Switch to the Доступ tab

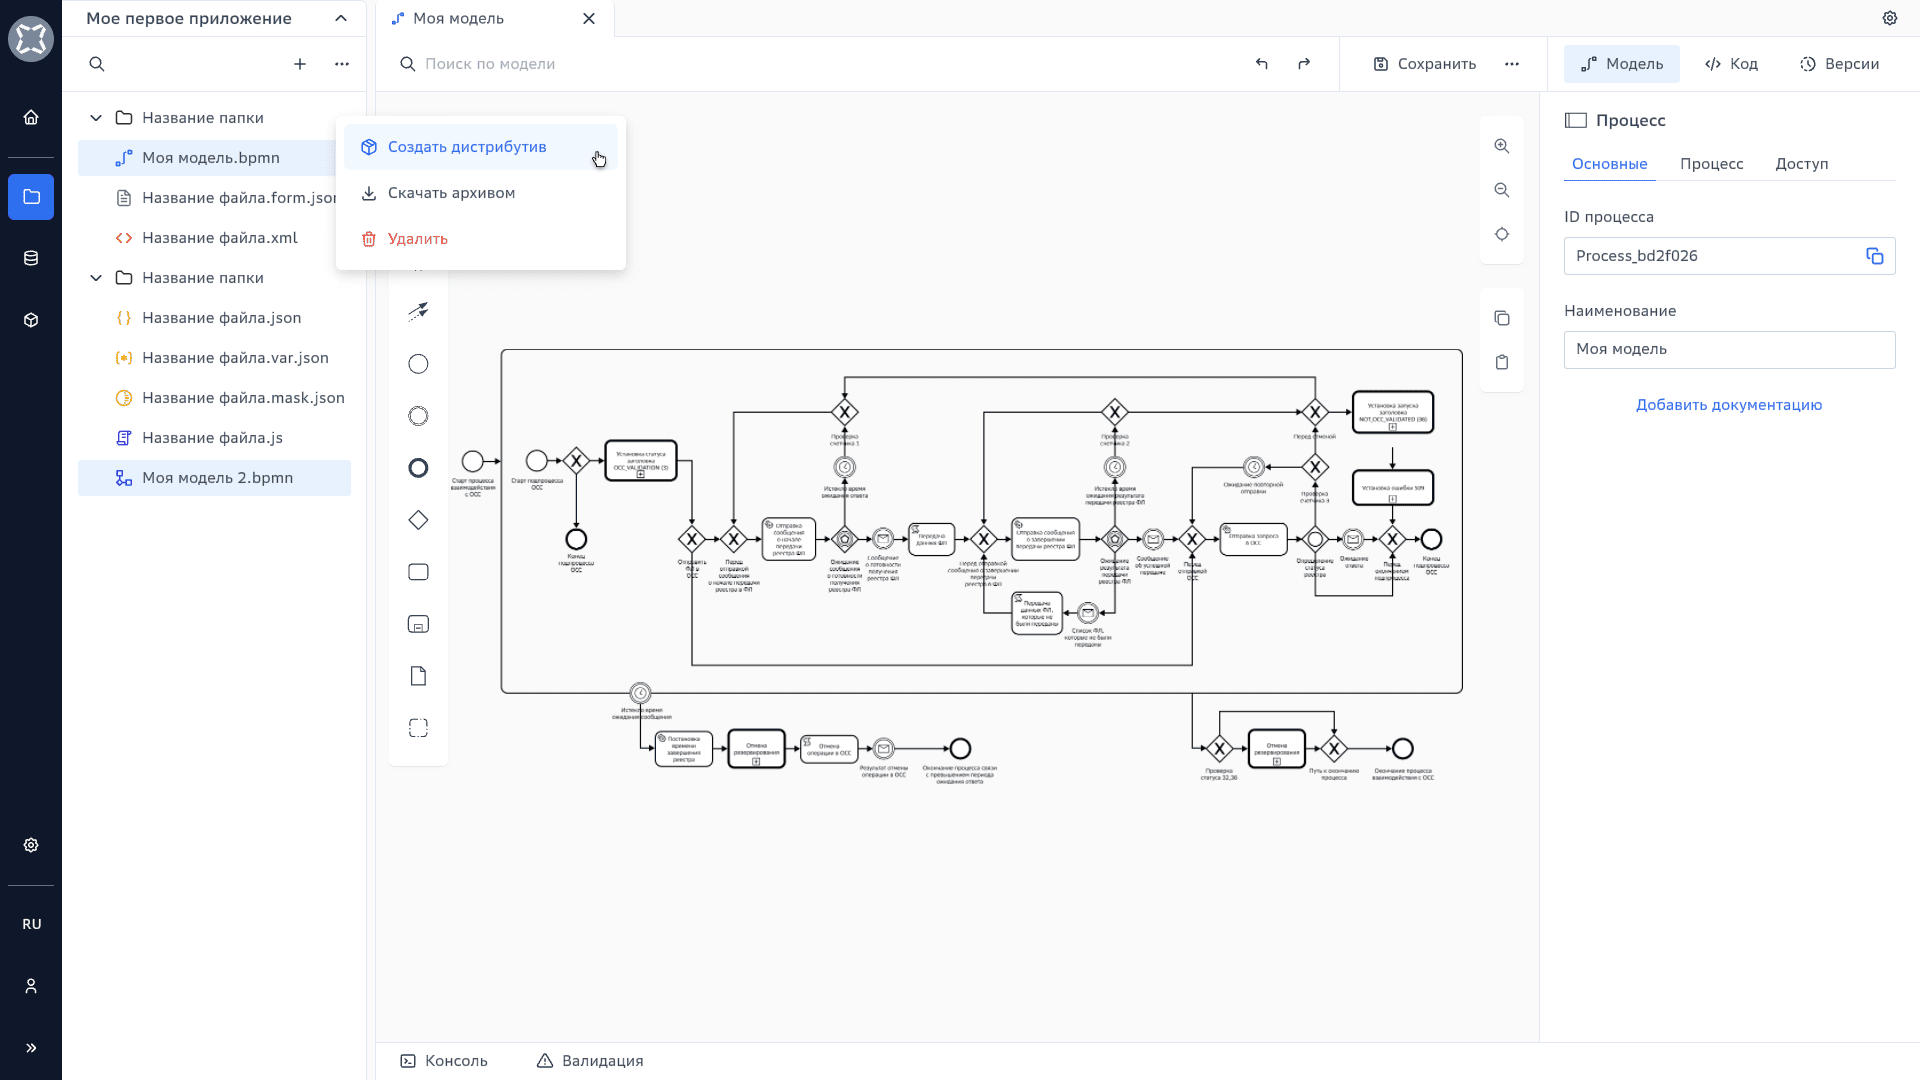click(1801, 164)
